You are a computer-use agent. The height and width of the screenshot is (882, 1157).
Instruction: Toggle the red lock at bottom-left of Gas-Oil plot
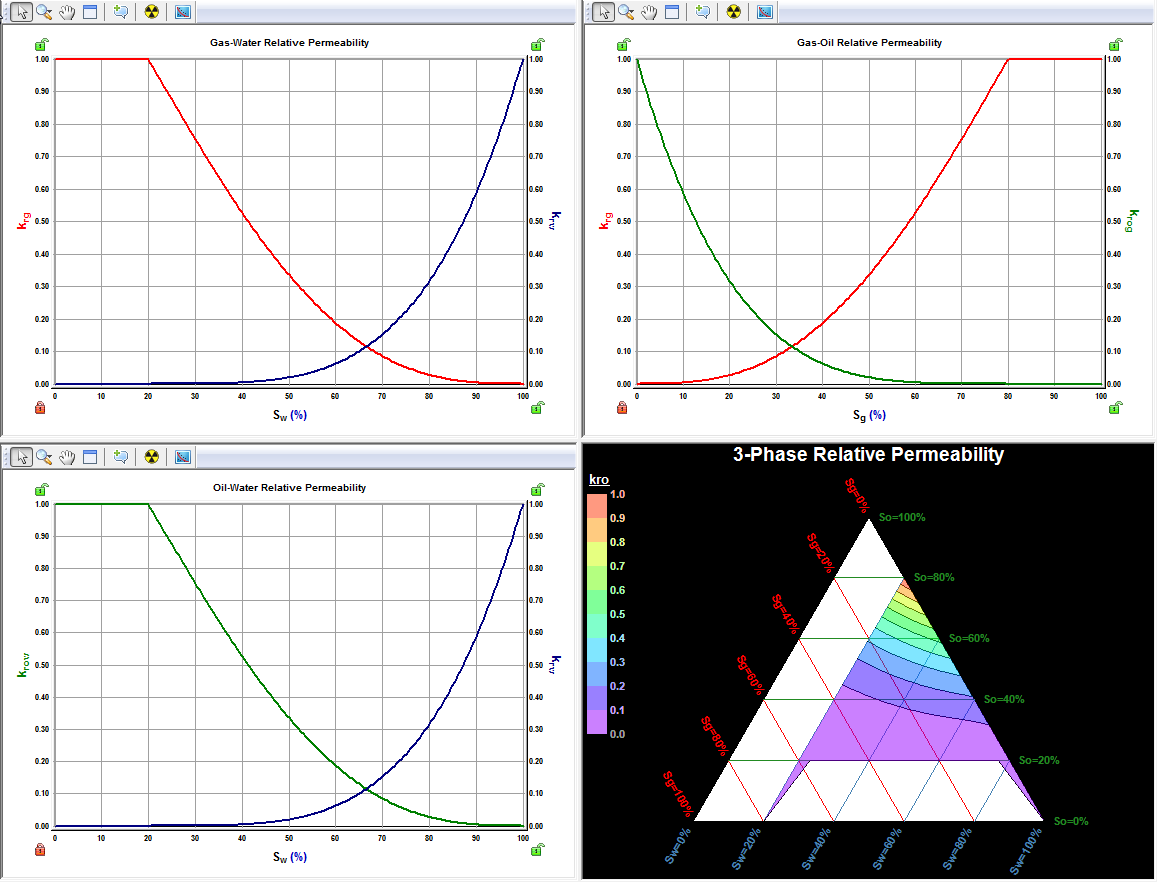coord(622,407)
